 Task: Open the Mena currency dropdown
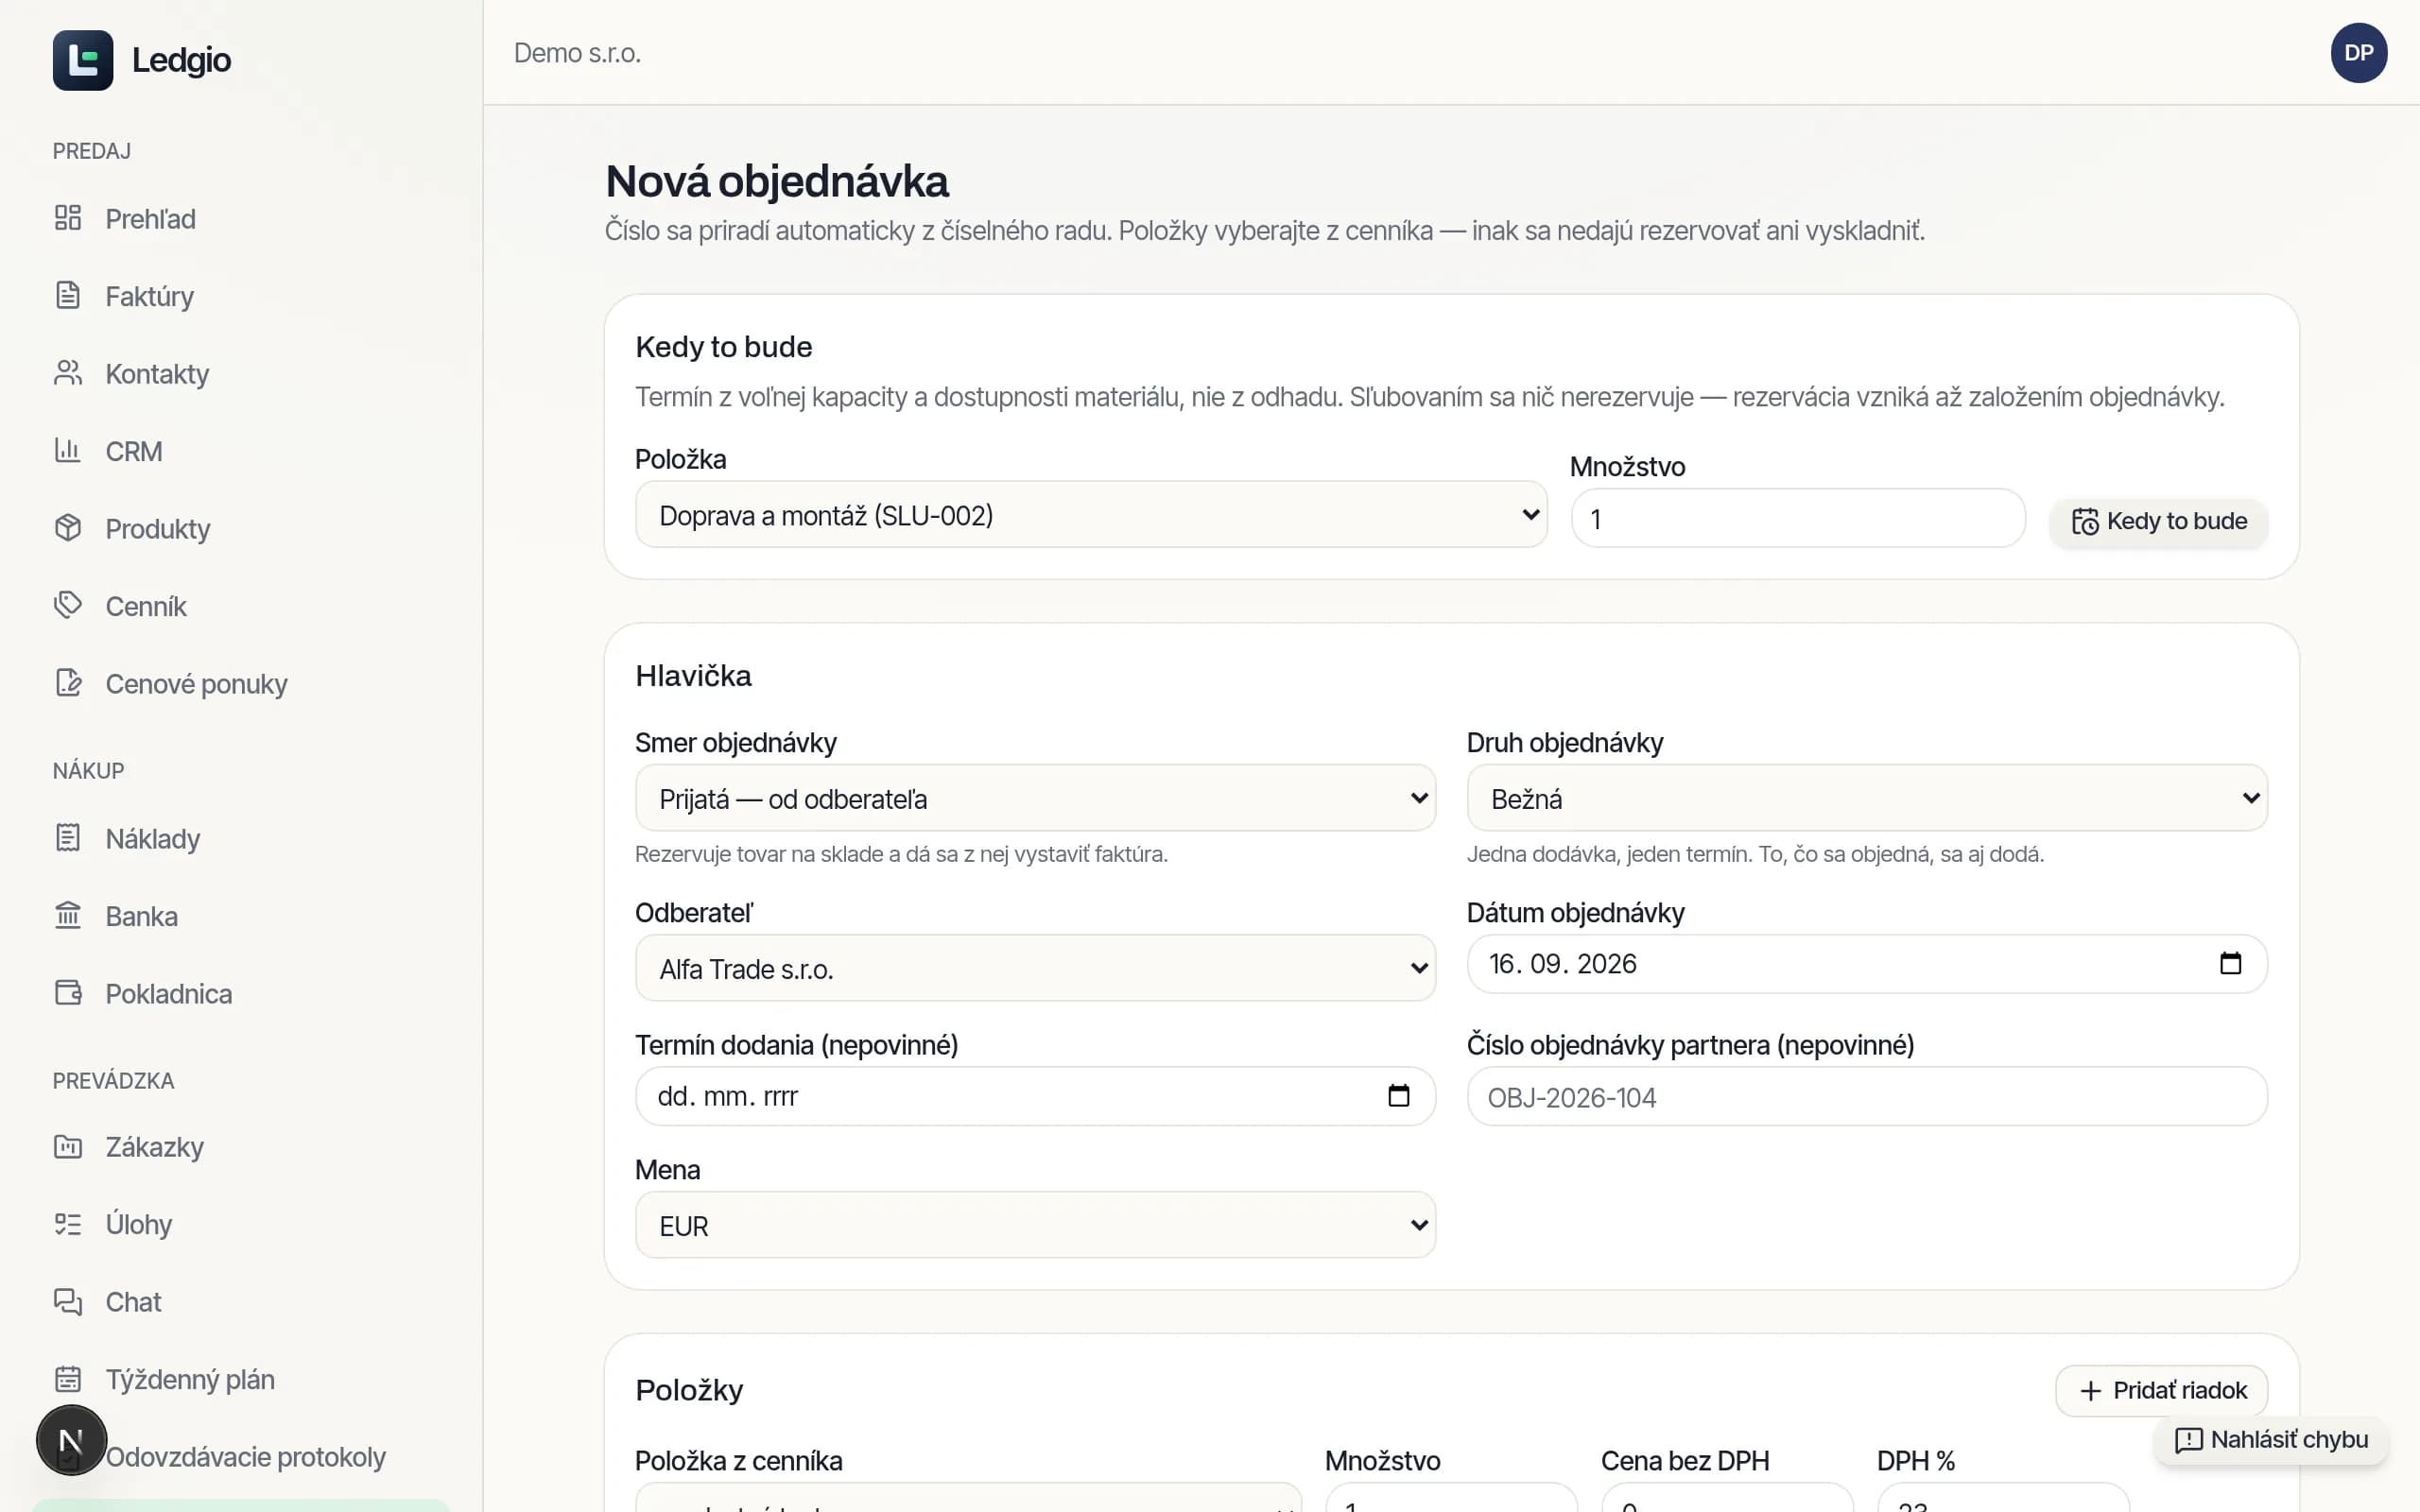click(1035, 1225)
